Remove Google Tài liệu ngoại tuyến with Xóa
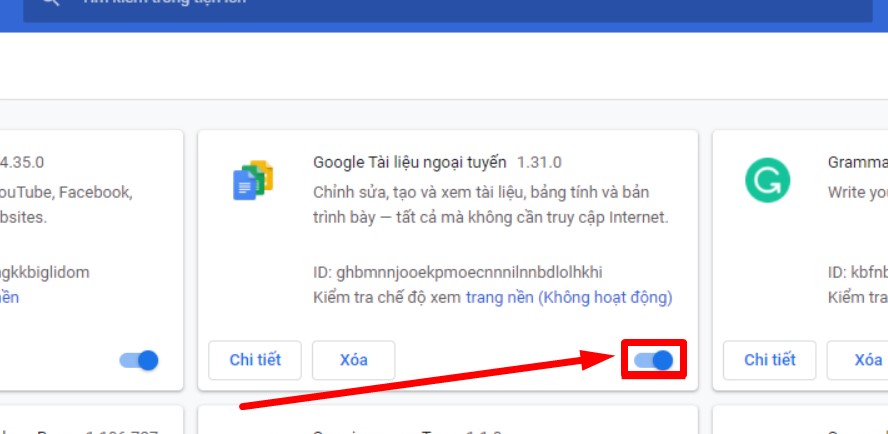Image resolution: width=888 pixels, height=434 pixels. point(353,360)
